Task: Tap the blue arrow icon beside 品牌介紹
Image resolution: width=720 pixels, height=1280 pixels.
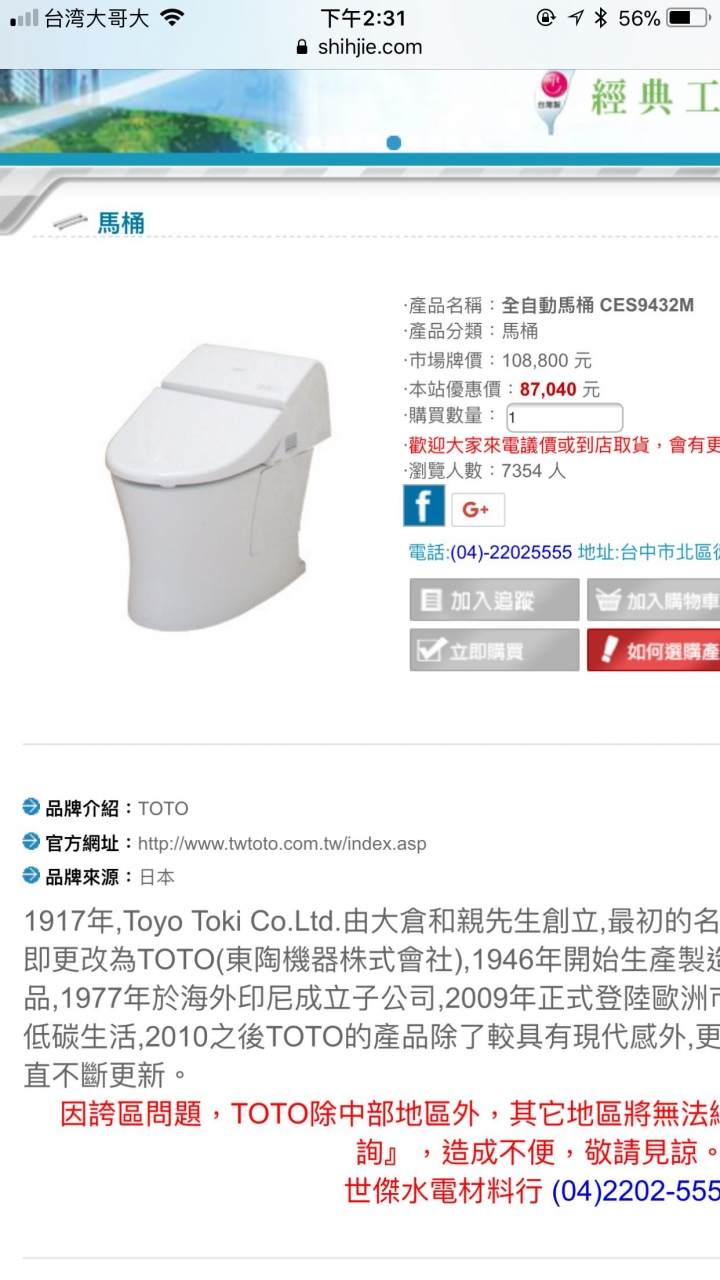Action: coord(32,808)
